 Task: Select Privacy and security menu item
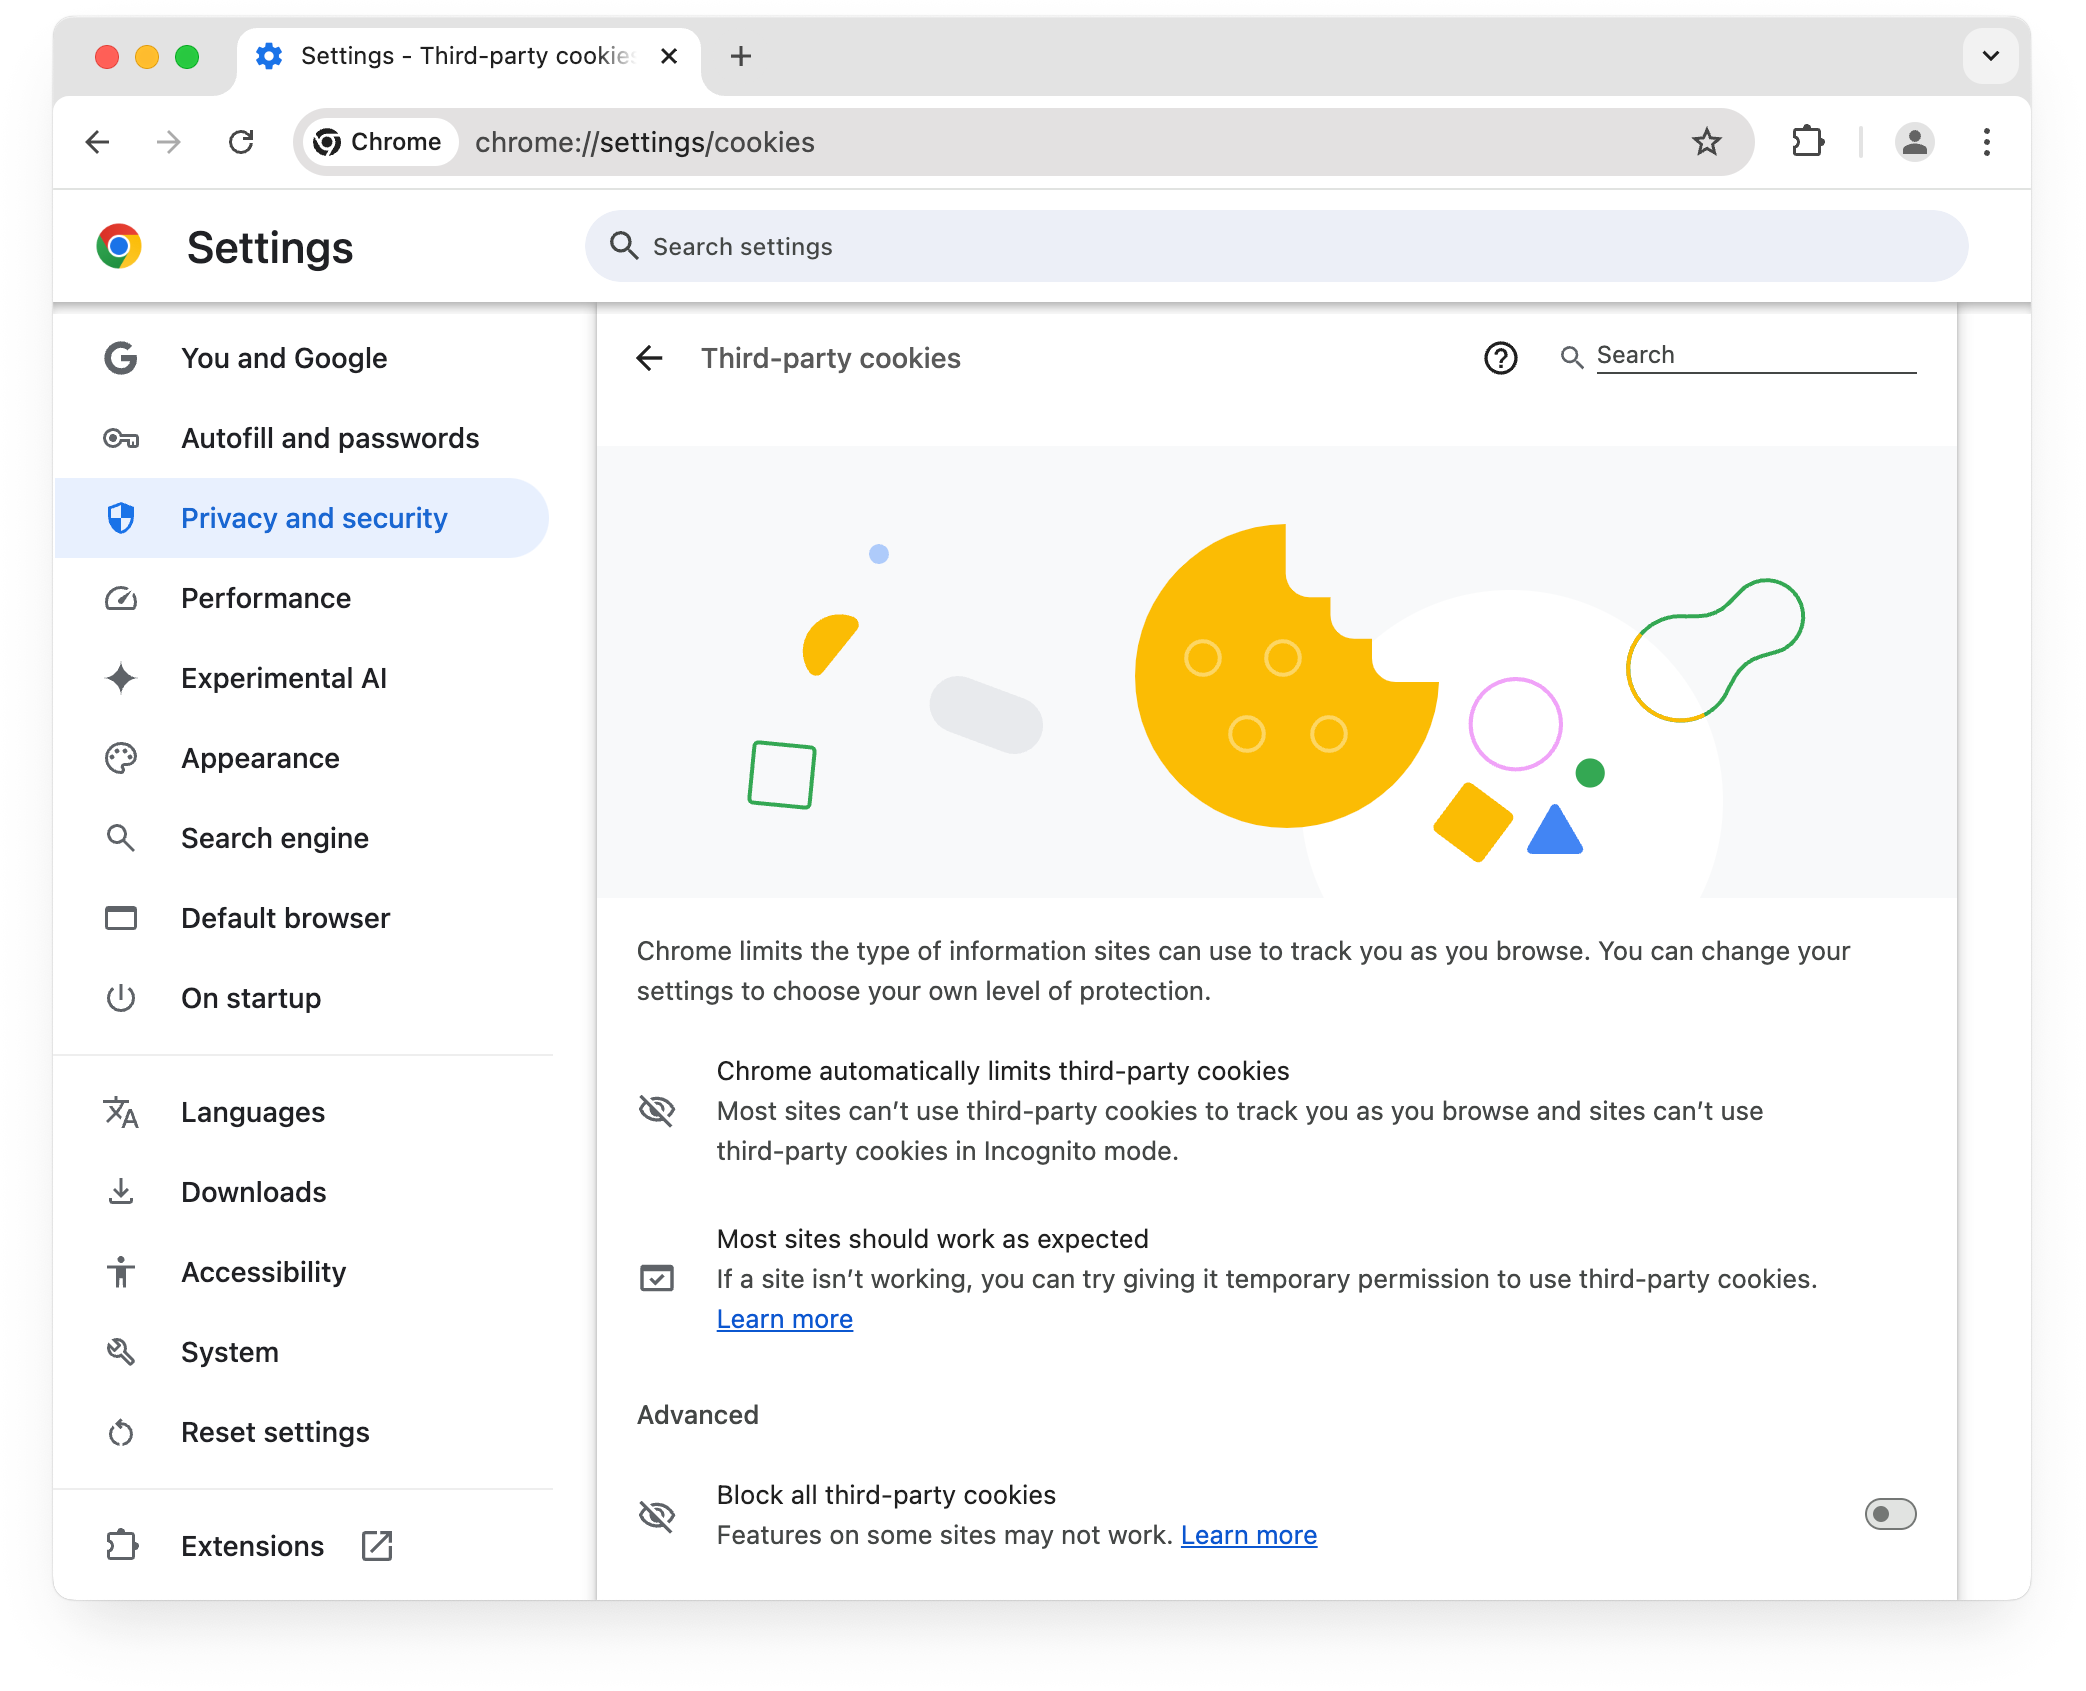pos(316,518)
